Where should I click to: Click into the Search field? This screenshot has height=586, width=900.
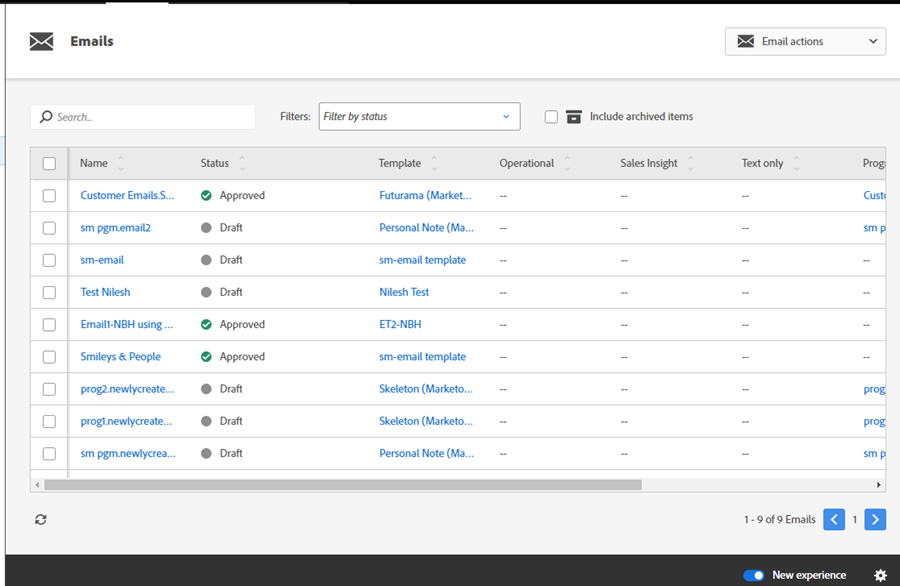point(143,117)
